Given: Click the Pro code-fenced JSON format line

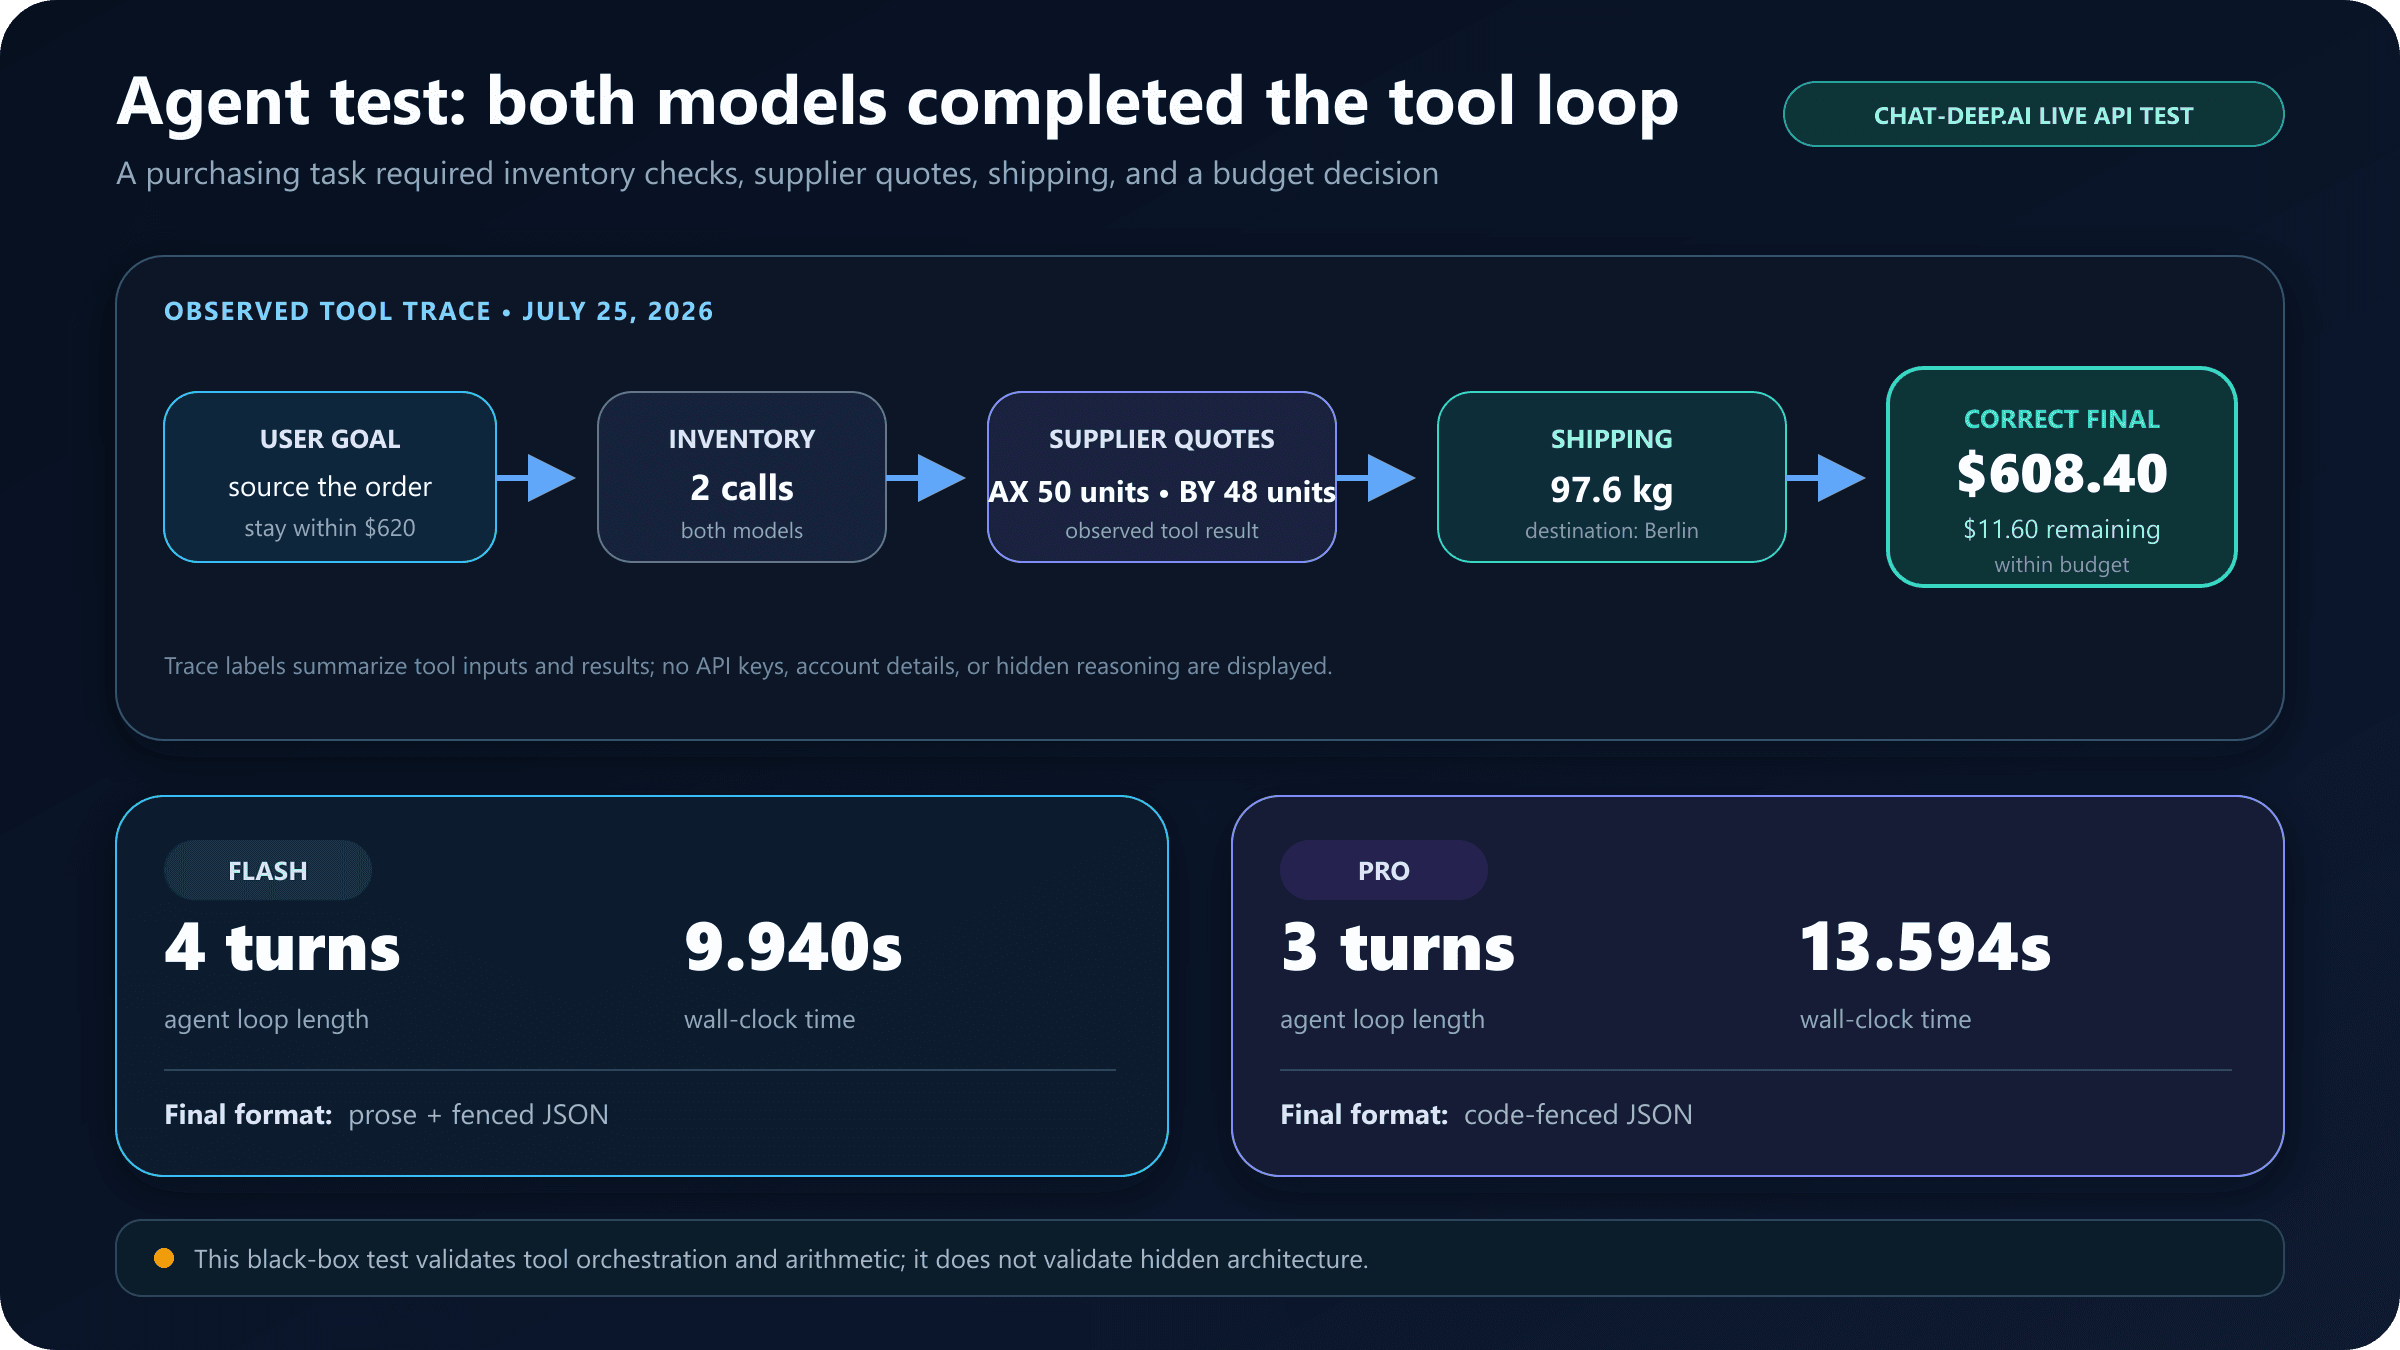Looking at the screenshot, I should point(1486,1115).
